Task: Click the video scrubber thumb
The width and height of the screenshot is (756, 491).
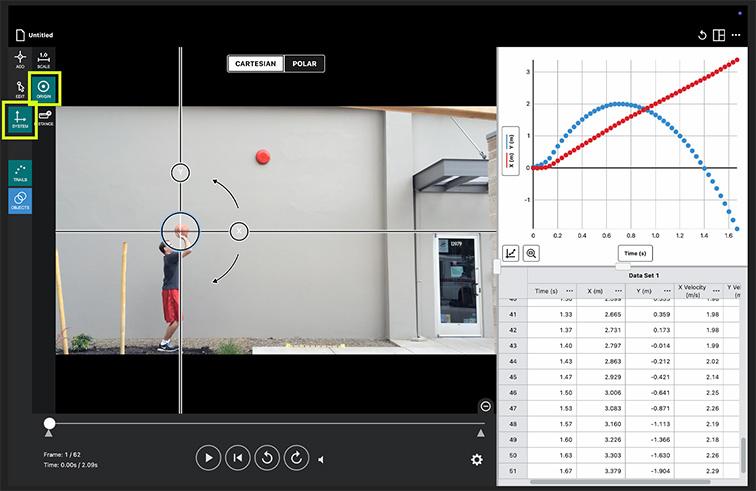Action: coord(49,423)
